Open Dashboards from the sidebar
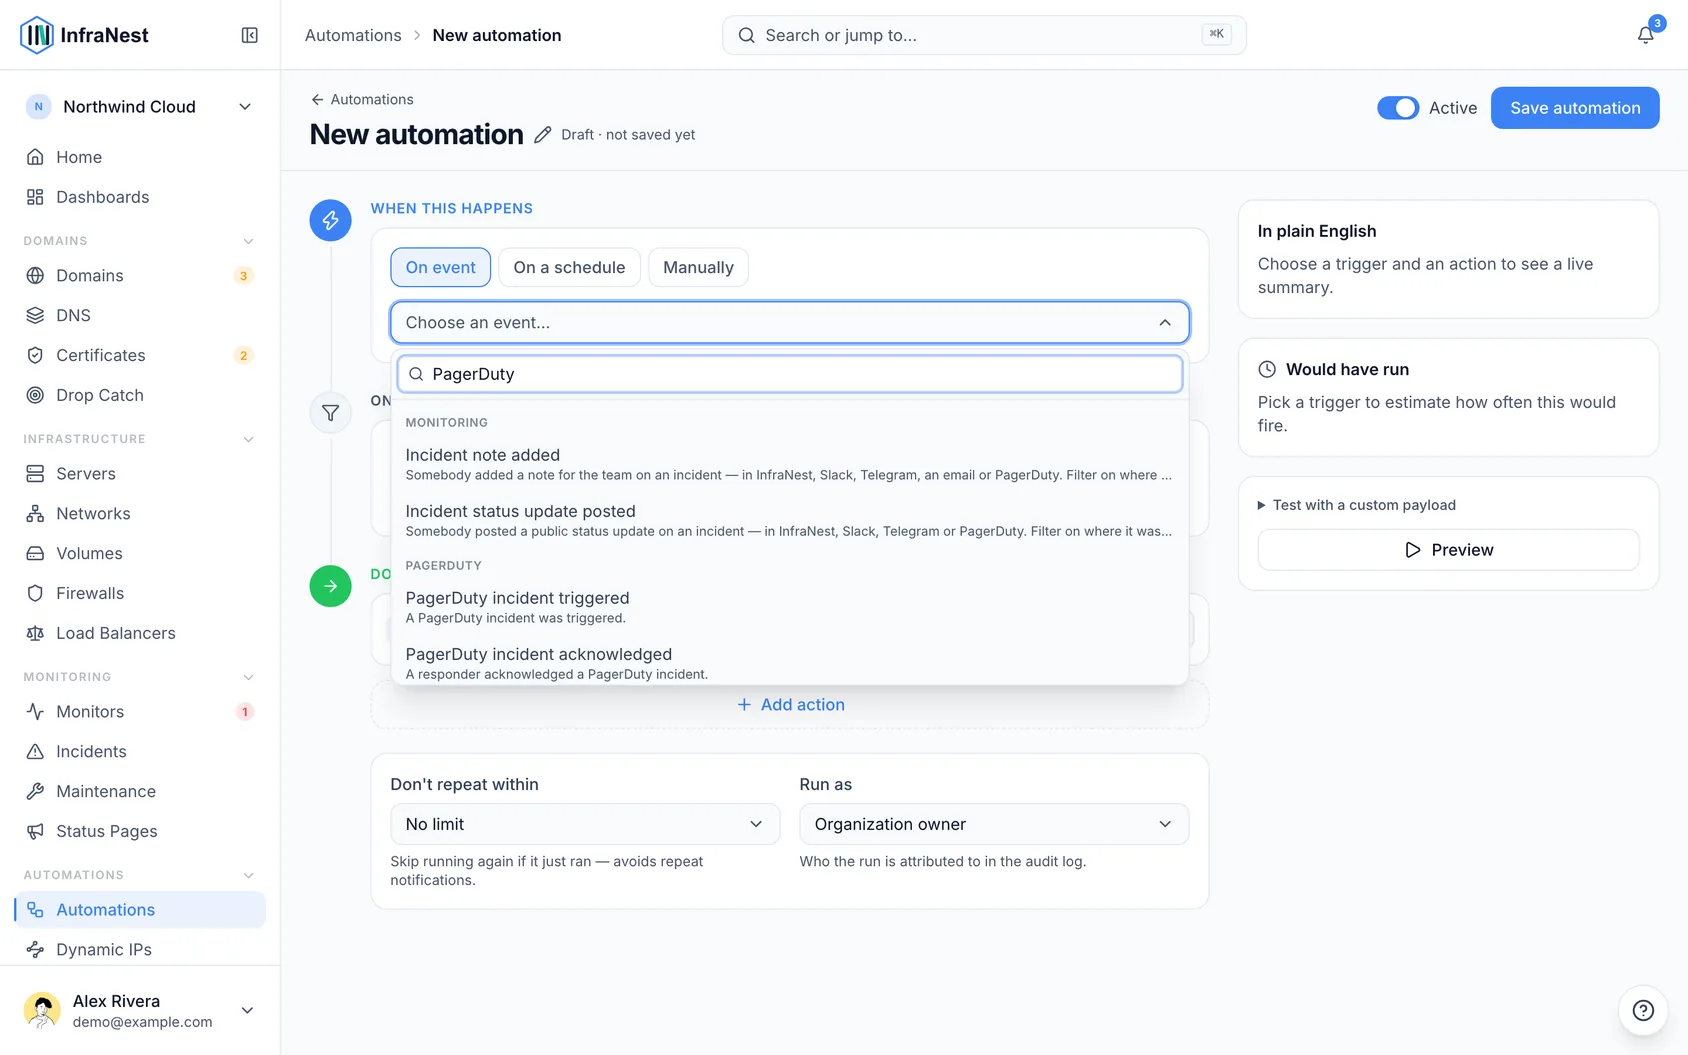 pyautogui.click(x=140, y=197)
